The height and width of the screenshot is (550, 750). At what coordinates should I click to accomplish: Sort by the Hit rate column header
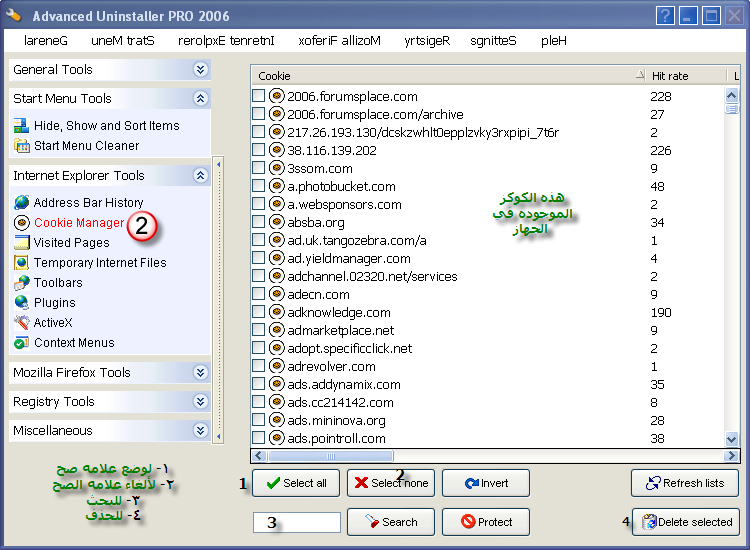click(686, 76)
